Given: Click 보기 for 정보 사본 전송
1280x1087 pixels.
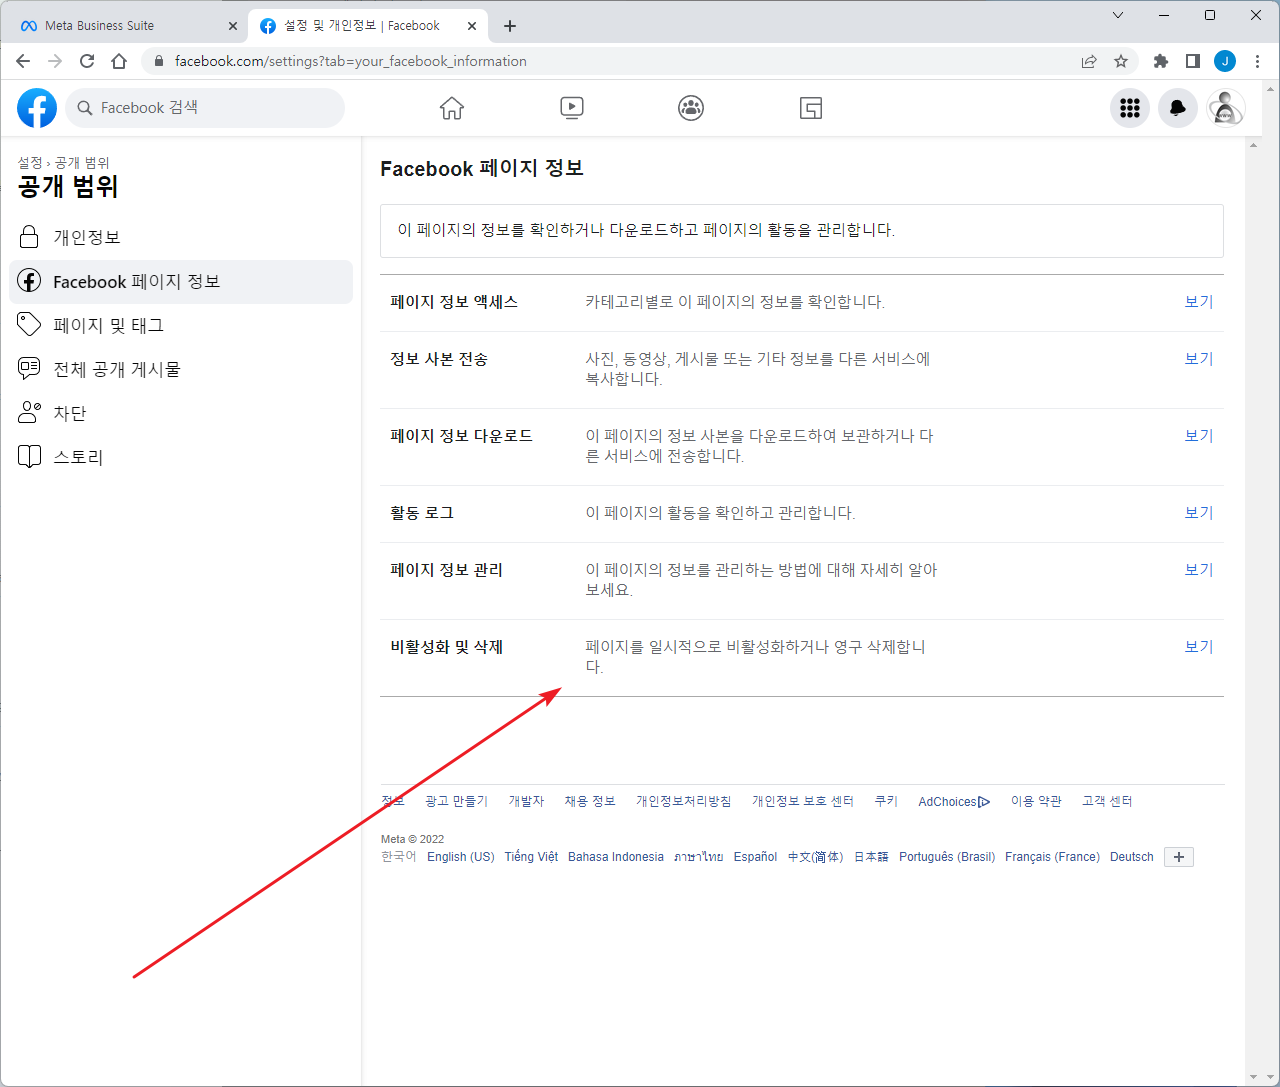Looking at the screenshot, I should pyautogui.click(x=1199, y=359).
